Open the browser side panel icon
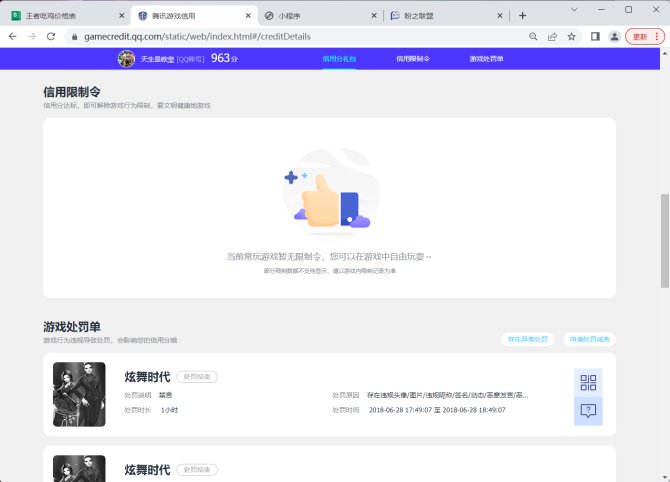This screenshot has height=482, width=670. pyautogui.click(x=595, y=37)
